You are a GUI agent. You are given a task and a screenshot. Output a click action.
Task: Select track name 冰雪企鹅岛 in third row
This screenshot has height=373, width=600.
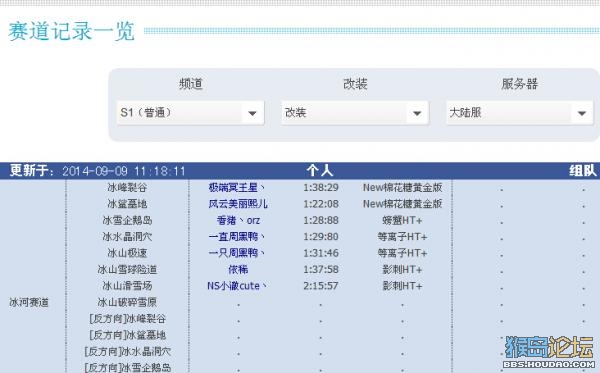click(x=127, y=220)
